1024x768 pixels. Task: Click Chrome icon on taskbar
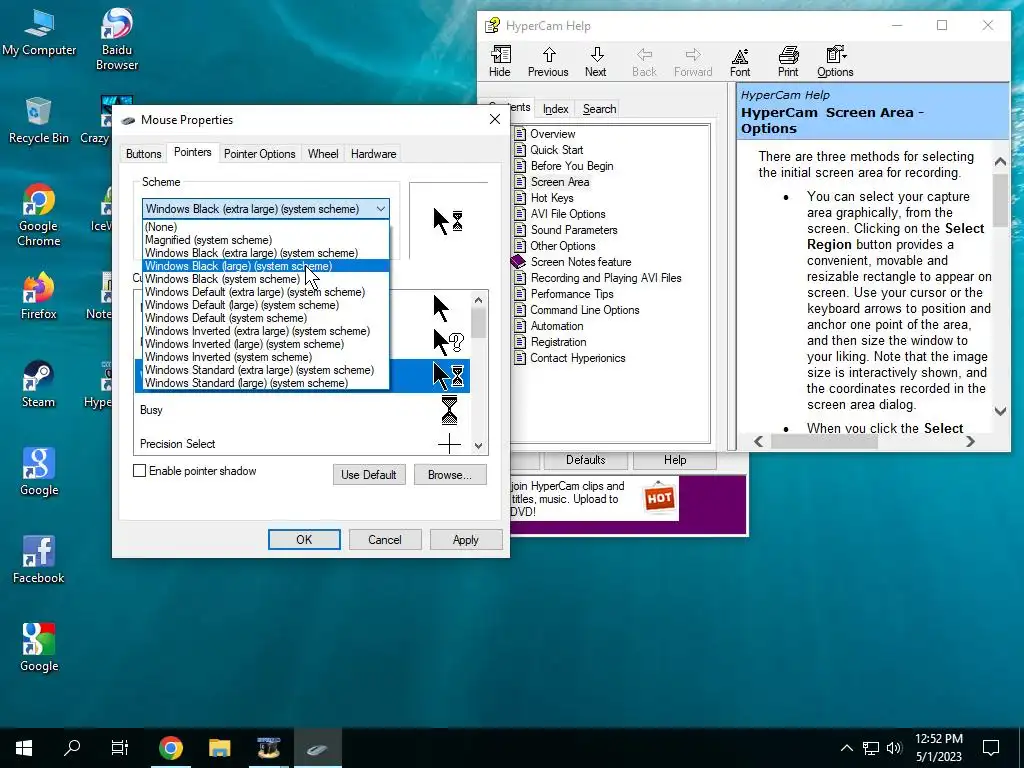(x=170, y=748)
